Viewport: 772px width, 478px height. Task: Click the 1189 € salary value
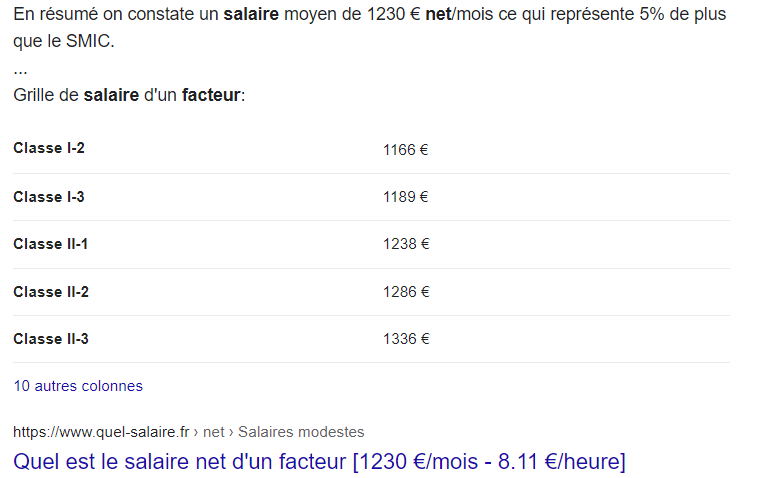tap(405, 197)
